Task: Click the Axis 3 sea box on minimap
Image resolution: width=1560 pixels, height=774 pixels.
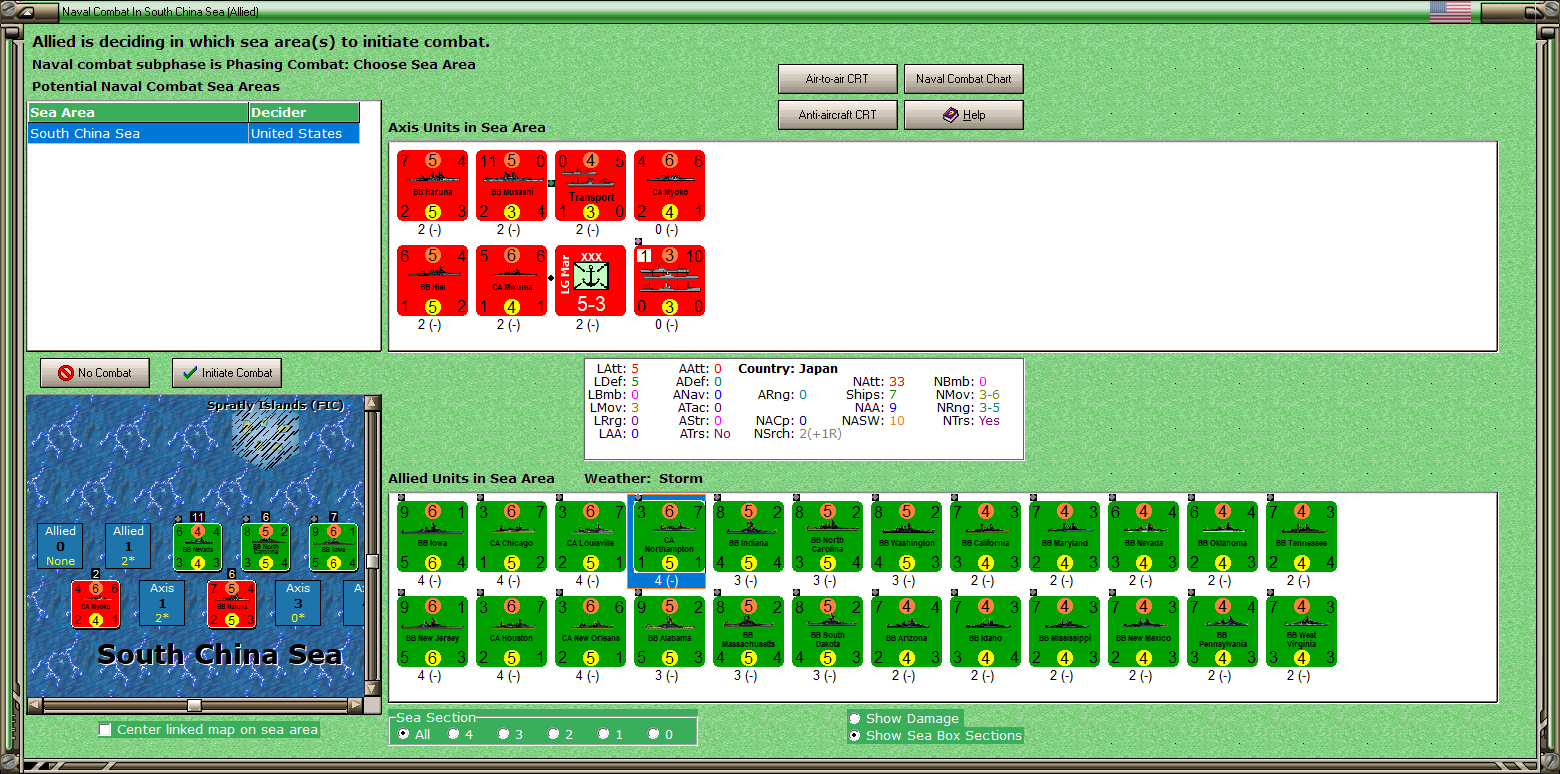Action: point(297,604)
